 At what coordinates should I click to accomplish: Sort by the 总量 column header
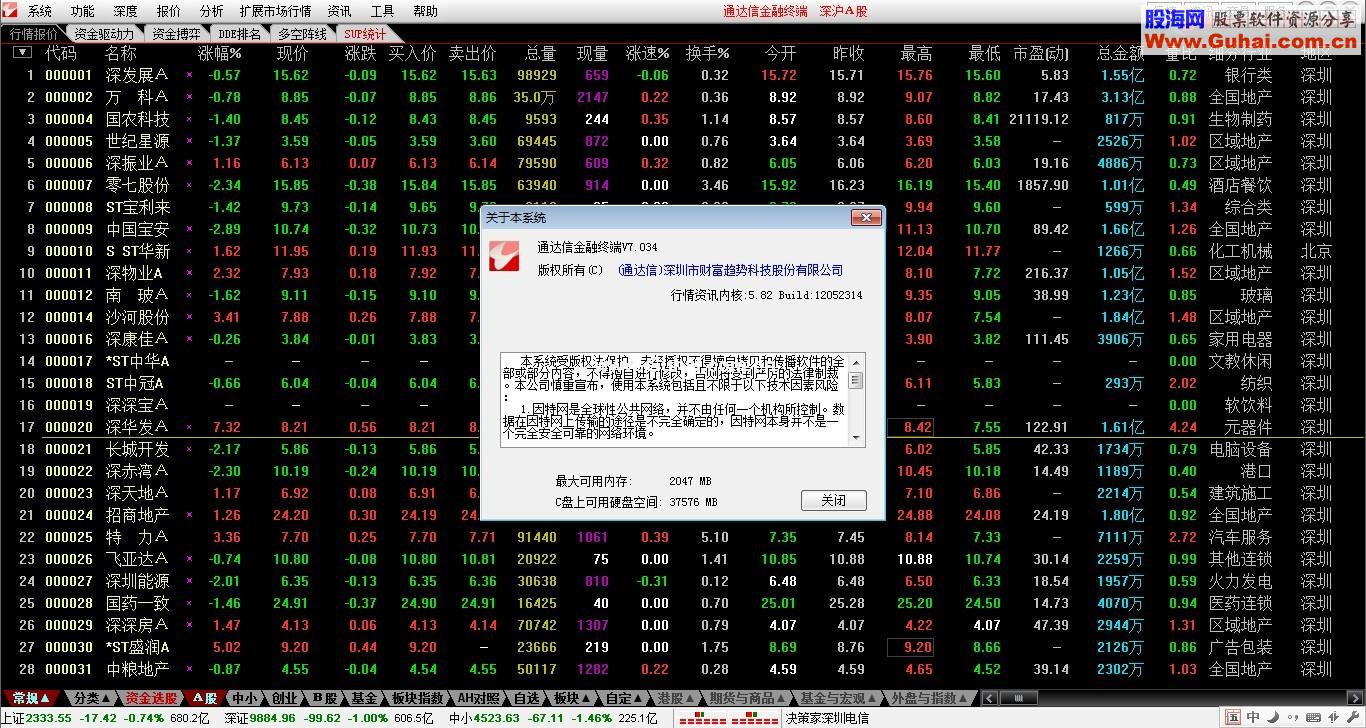coord(540,53)
